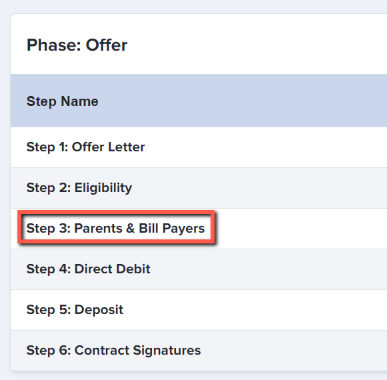The image size is (387, 380).
Task: Click empty space in the Direct Debit row
Action: [x=267, y=269]
